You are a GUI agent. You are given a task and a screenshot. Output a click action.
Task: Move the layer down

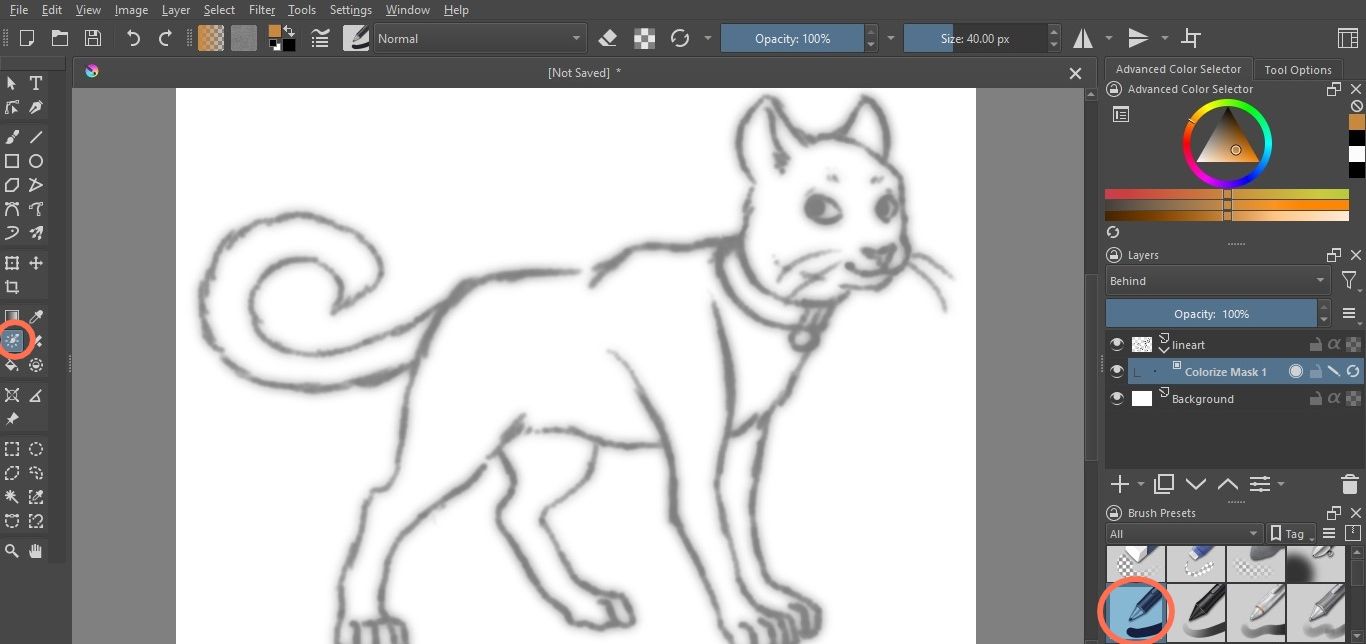[x=1196, y=485]
